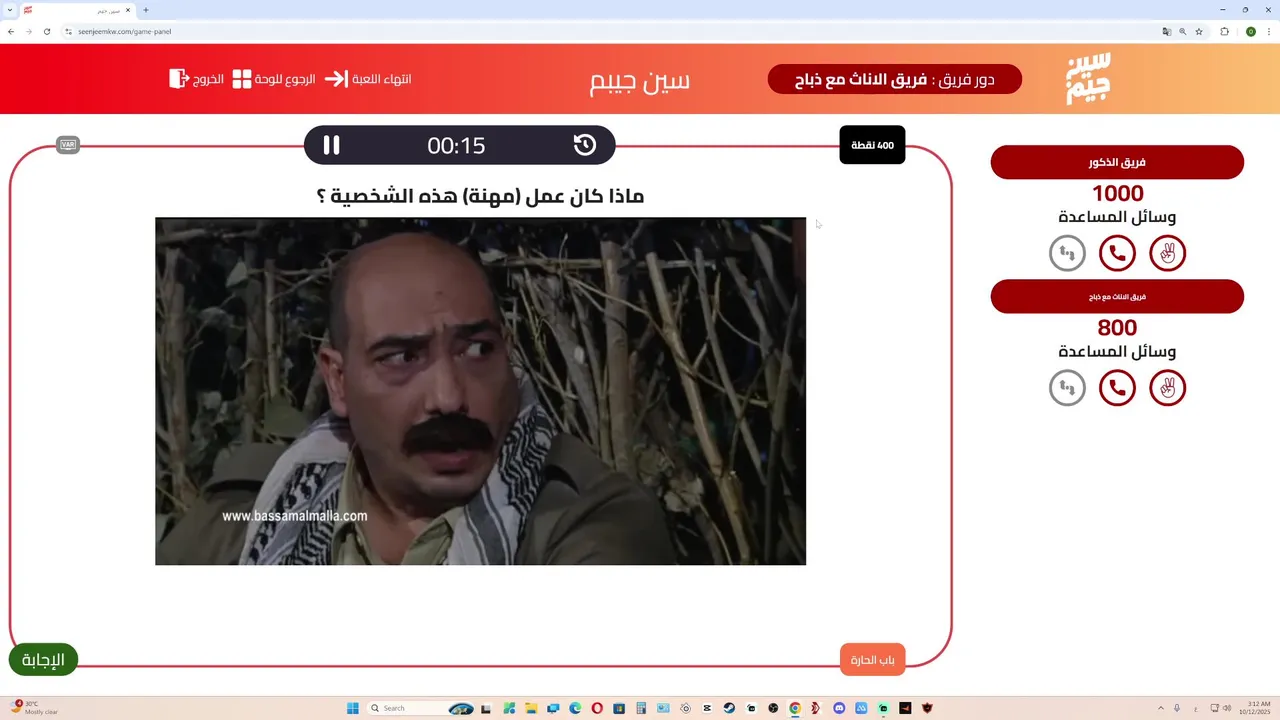Open the Chrome three-dot menu
The width and height of the screenshot is (1280, 720).
(x=1270, y=31)
